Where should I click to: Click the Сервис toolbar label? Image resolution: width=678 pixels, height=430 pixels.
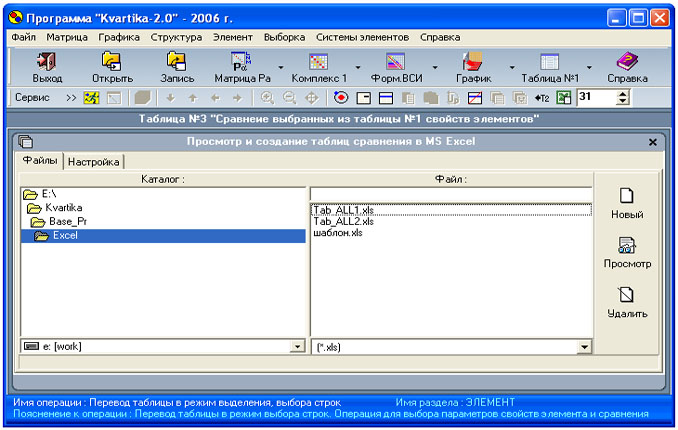[32, 98]
